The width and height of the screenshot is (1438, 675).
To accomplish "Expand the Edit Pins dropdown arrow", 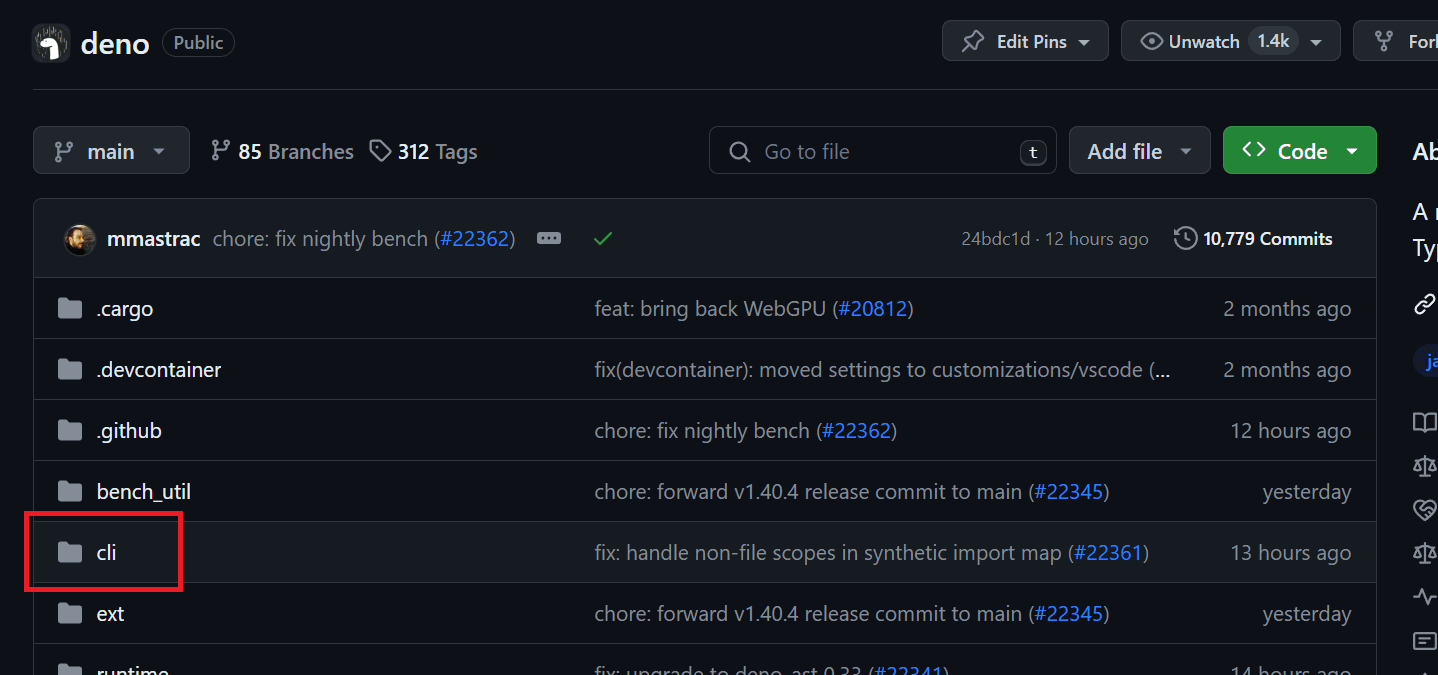I will [1086, 41].
